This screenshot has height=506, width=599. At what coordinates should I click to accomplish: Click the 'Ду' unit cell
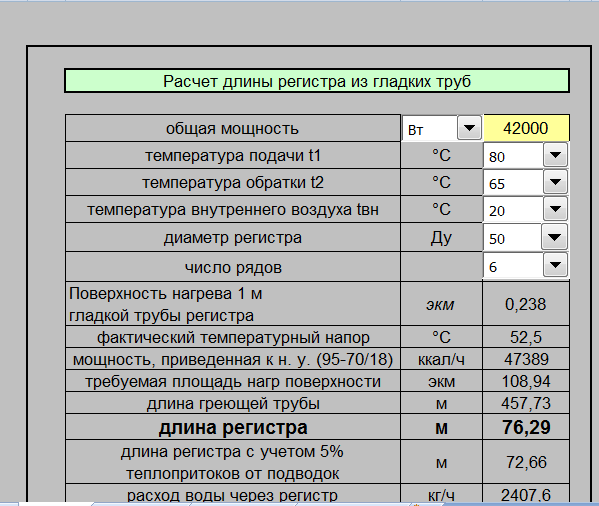441,238
